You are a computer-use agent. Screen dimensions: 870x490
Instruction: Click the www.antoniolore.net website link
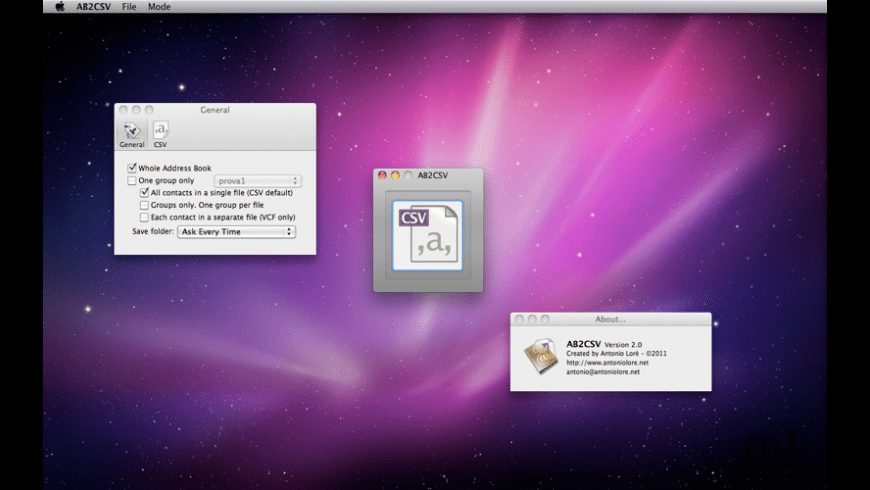tap(607, 362)
